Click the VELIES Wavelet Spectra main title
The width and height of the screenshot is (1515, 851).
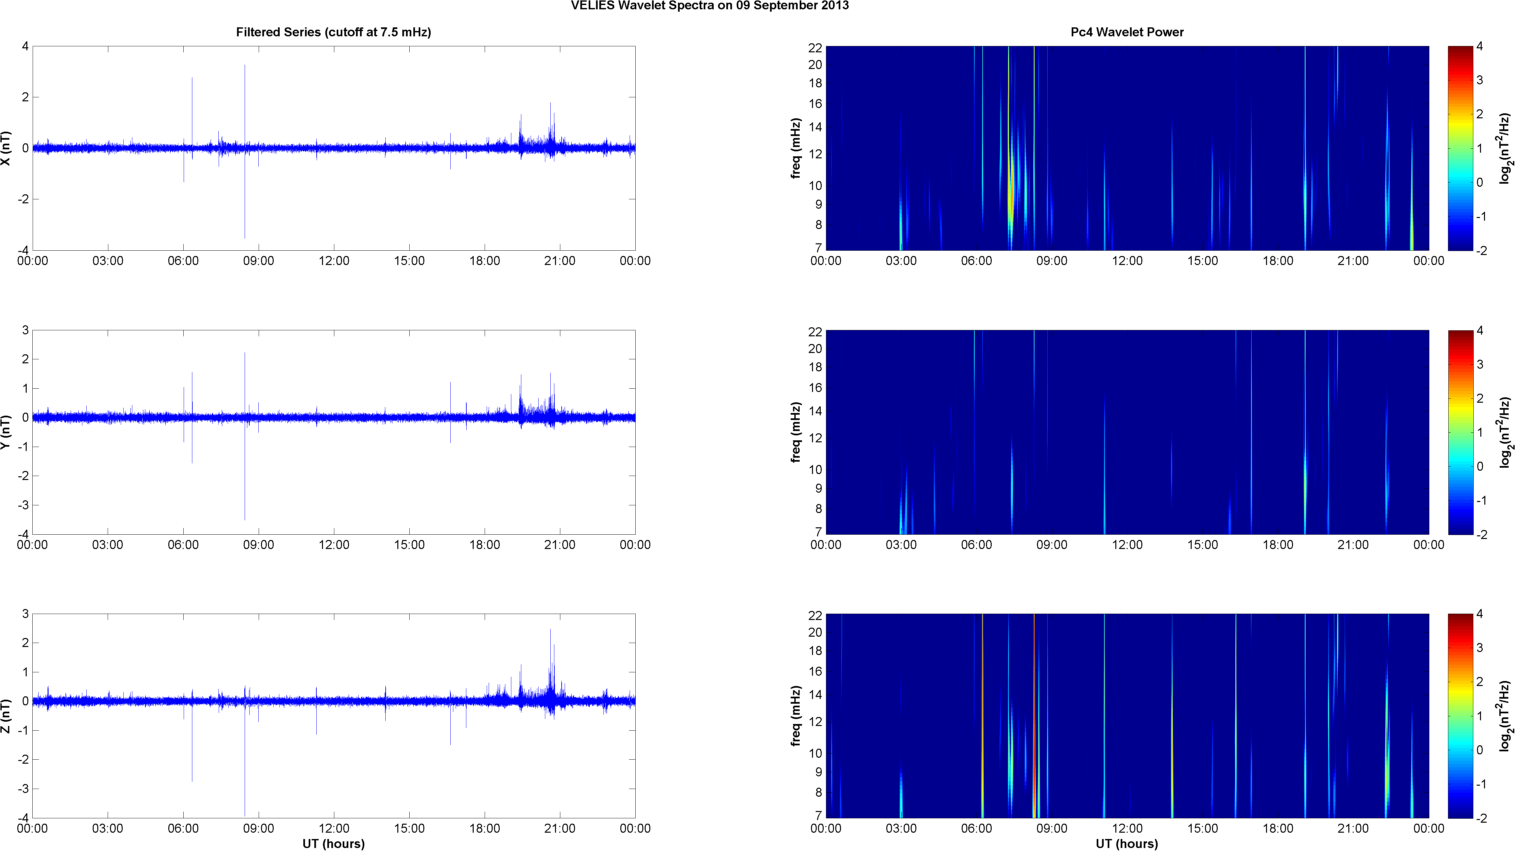coord(709,6)
